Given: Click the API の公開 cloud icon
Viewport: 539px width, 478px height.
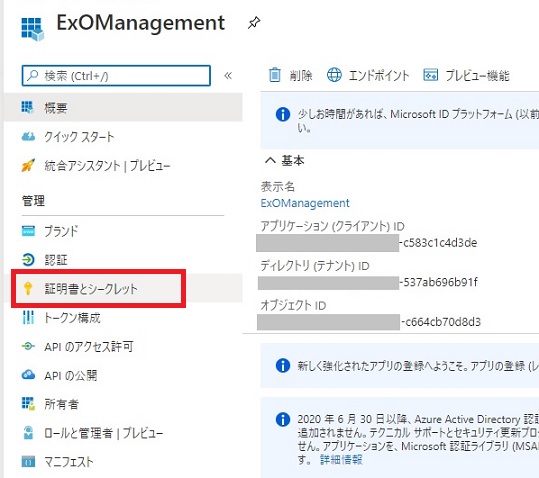Looking at the screenshot, I should [x=28, y=375].
